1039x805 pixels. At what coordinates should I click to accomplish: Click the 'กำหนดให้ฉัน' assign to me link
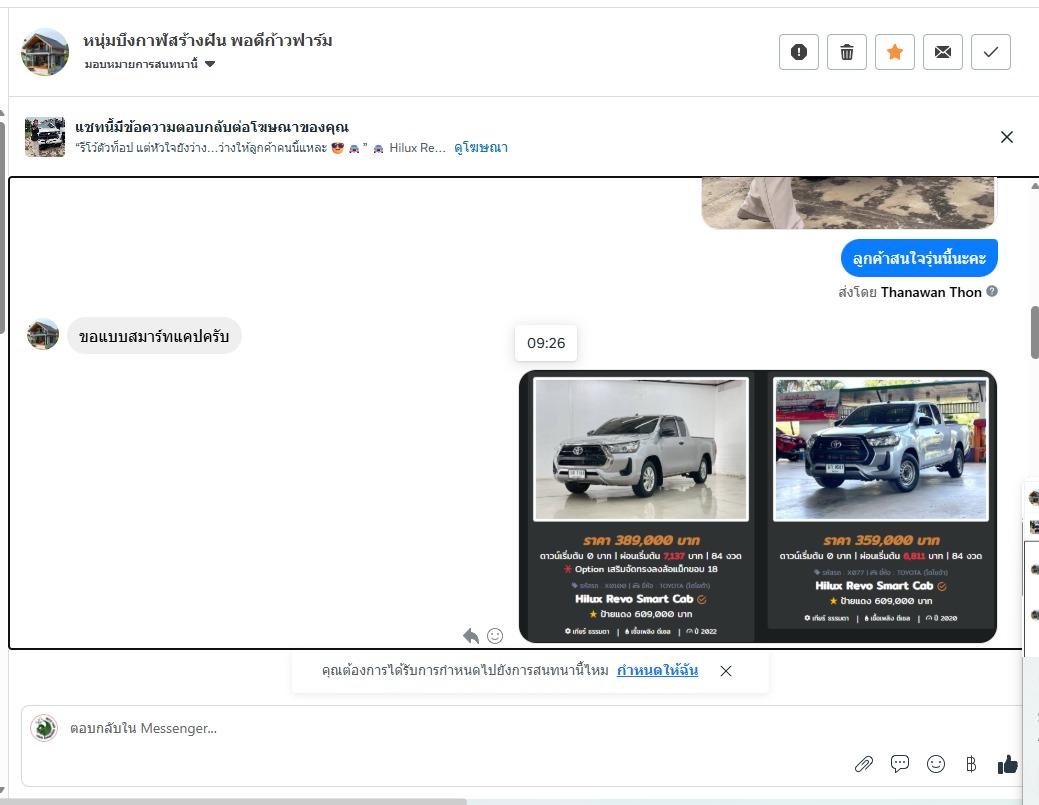pyautogui.click(x=657, y=671)
